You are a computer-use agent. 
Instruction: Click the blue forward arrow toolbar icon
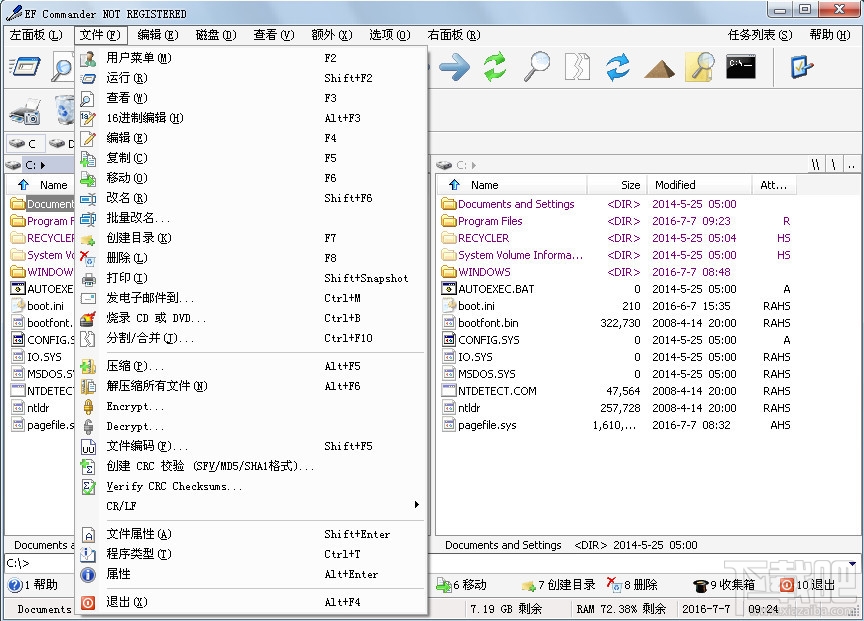pyautogui.click(x=453, y=68)
